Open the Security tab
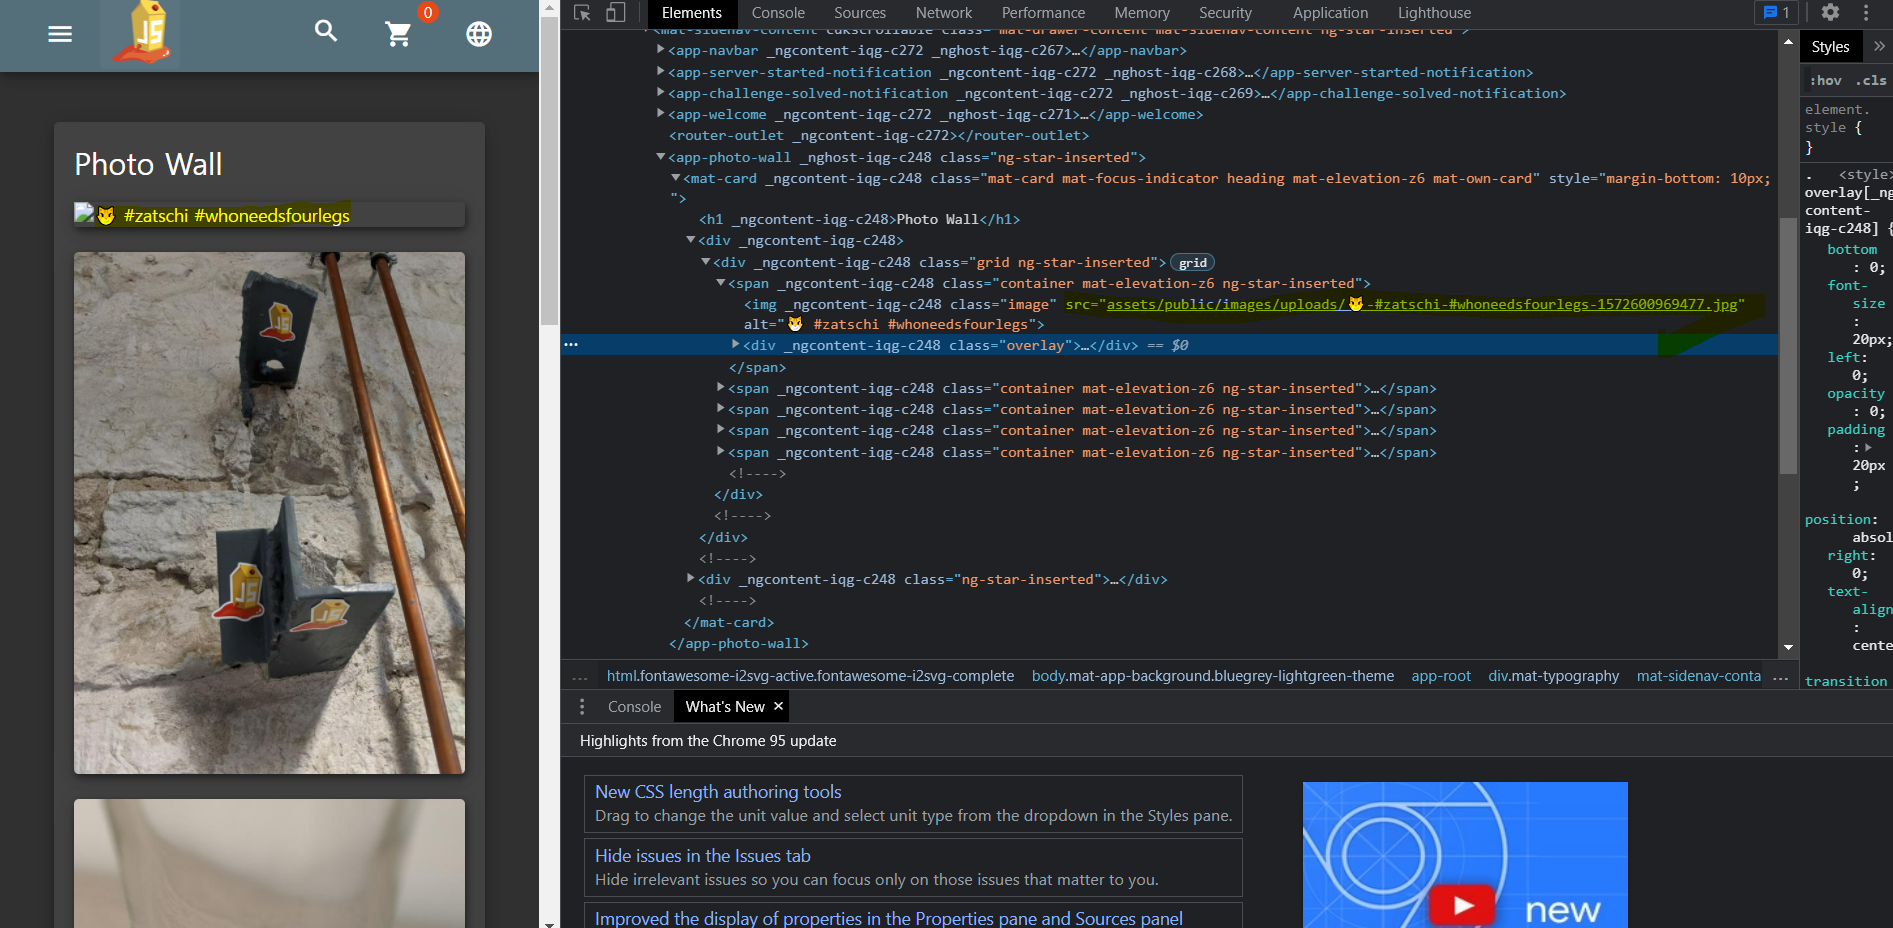The width and height of the screenshot is (1893, 928). 1225,13
